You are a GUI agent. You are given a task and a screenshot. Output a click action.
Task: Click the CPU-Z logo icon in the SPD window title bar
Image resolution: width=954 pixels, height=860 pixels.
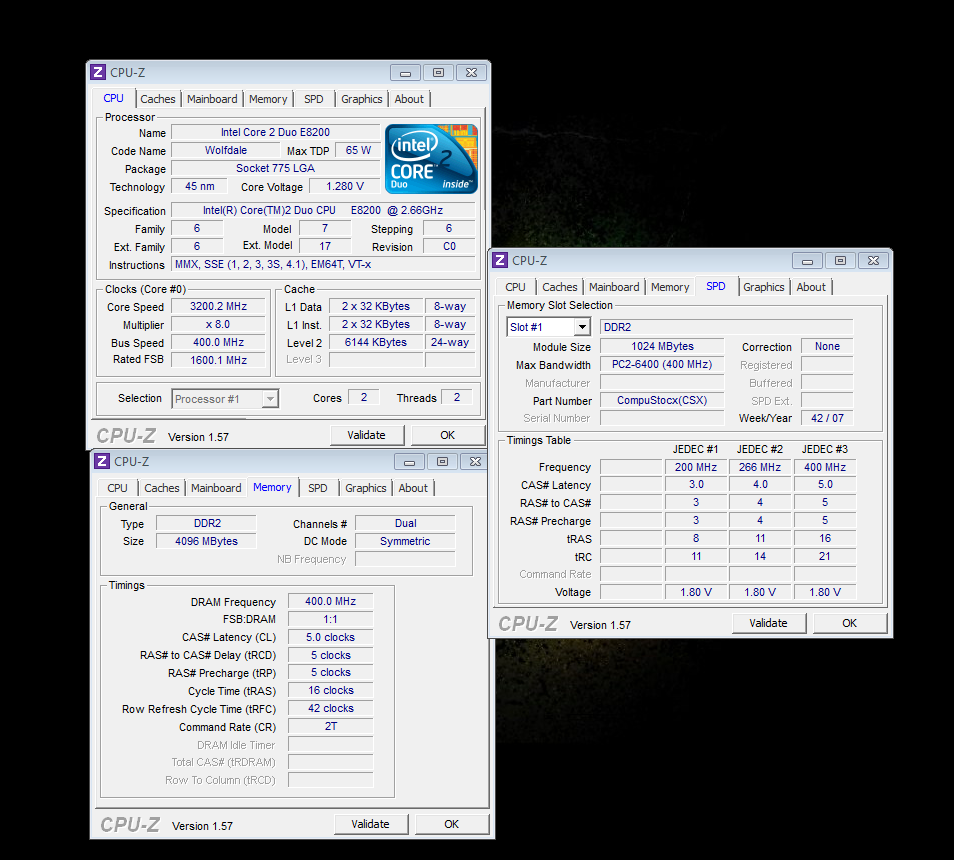pyautogui.click(x=500, y=260)
